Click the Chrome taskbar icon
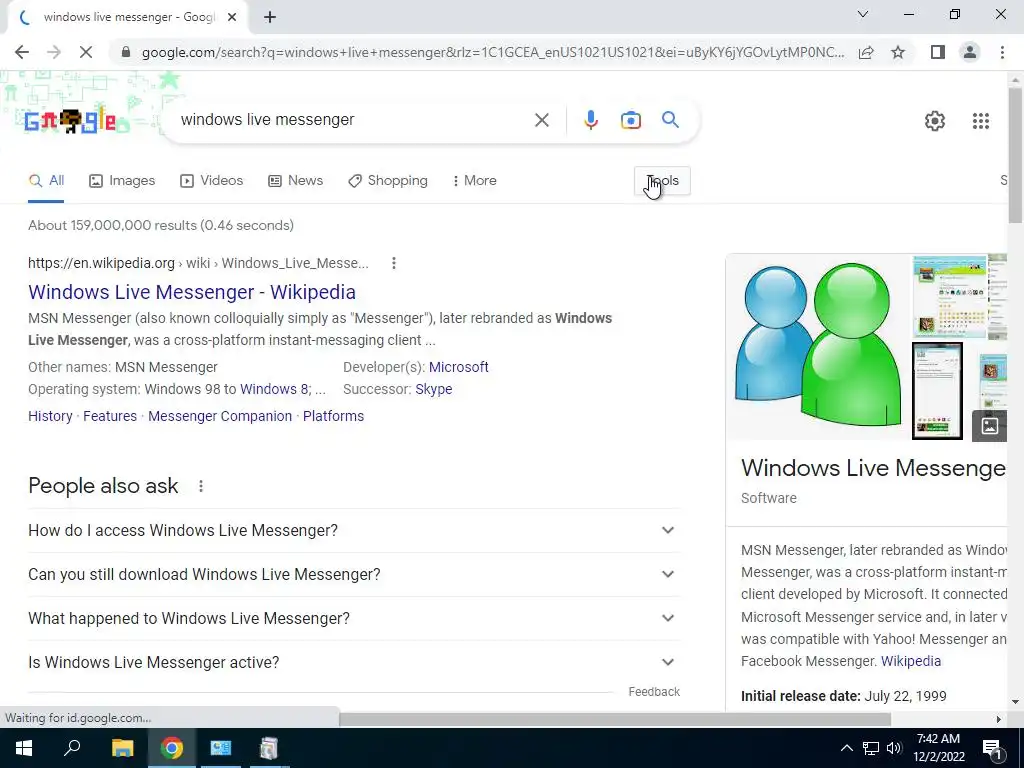The image size is (1024, 768). point(172,748)
